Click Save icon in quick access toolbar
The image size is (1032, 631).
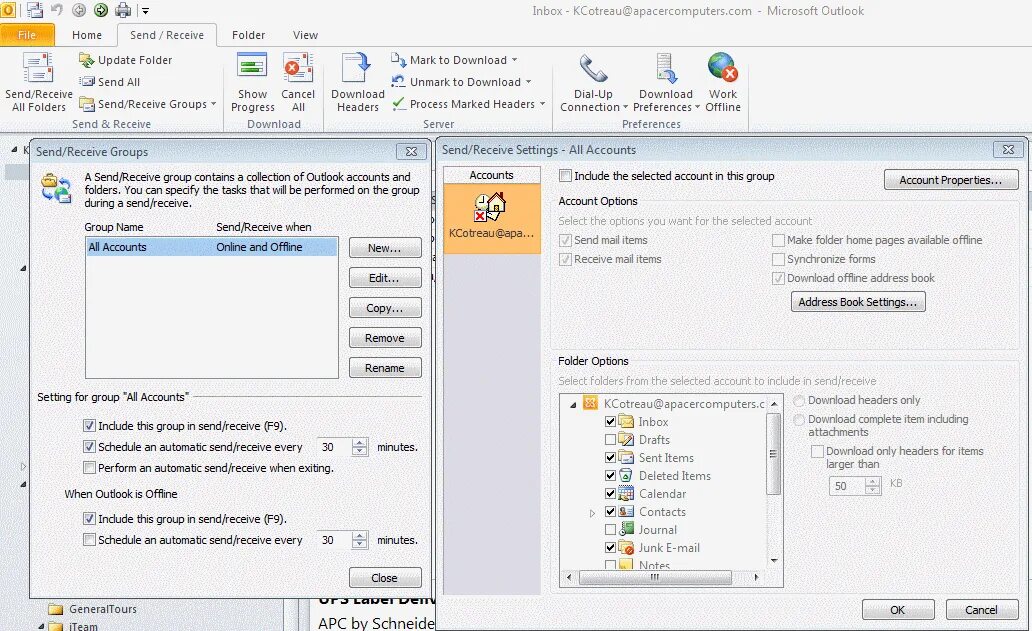(34, 10)
